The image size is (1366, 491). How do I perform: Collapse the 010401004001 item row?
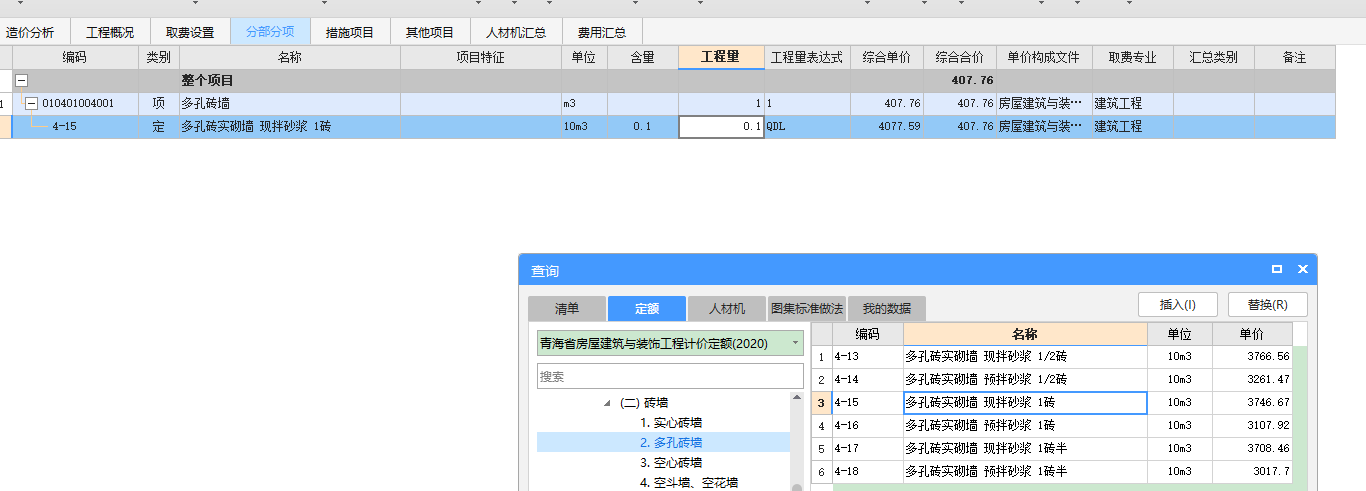tap(31, 103)
